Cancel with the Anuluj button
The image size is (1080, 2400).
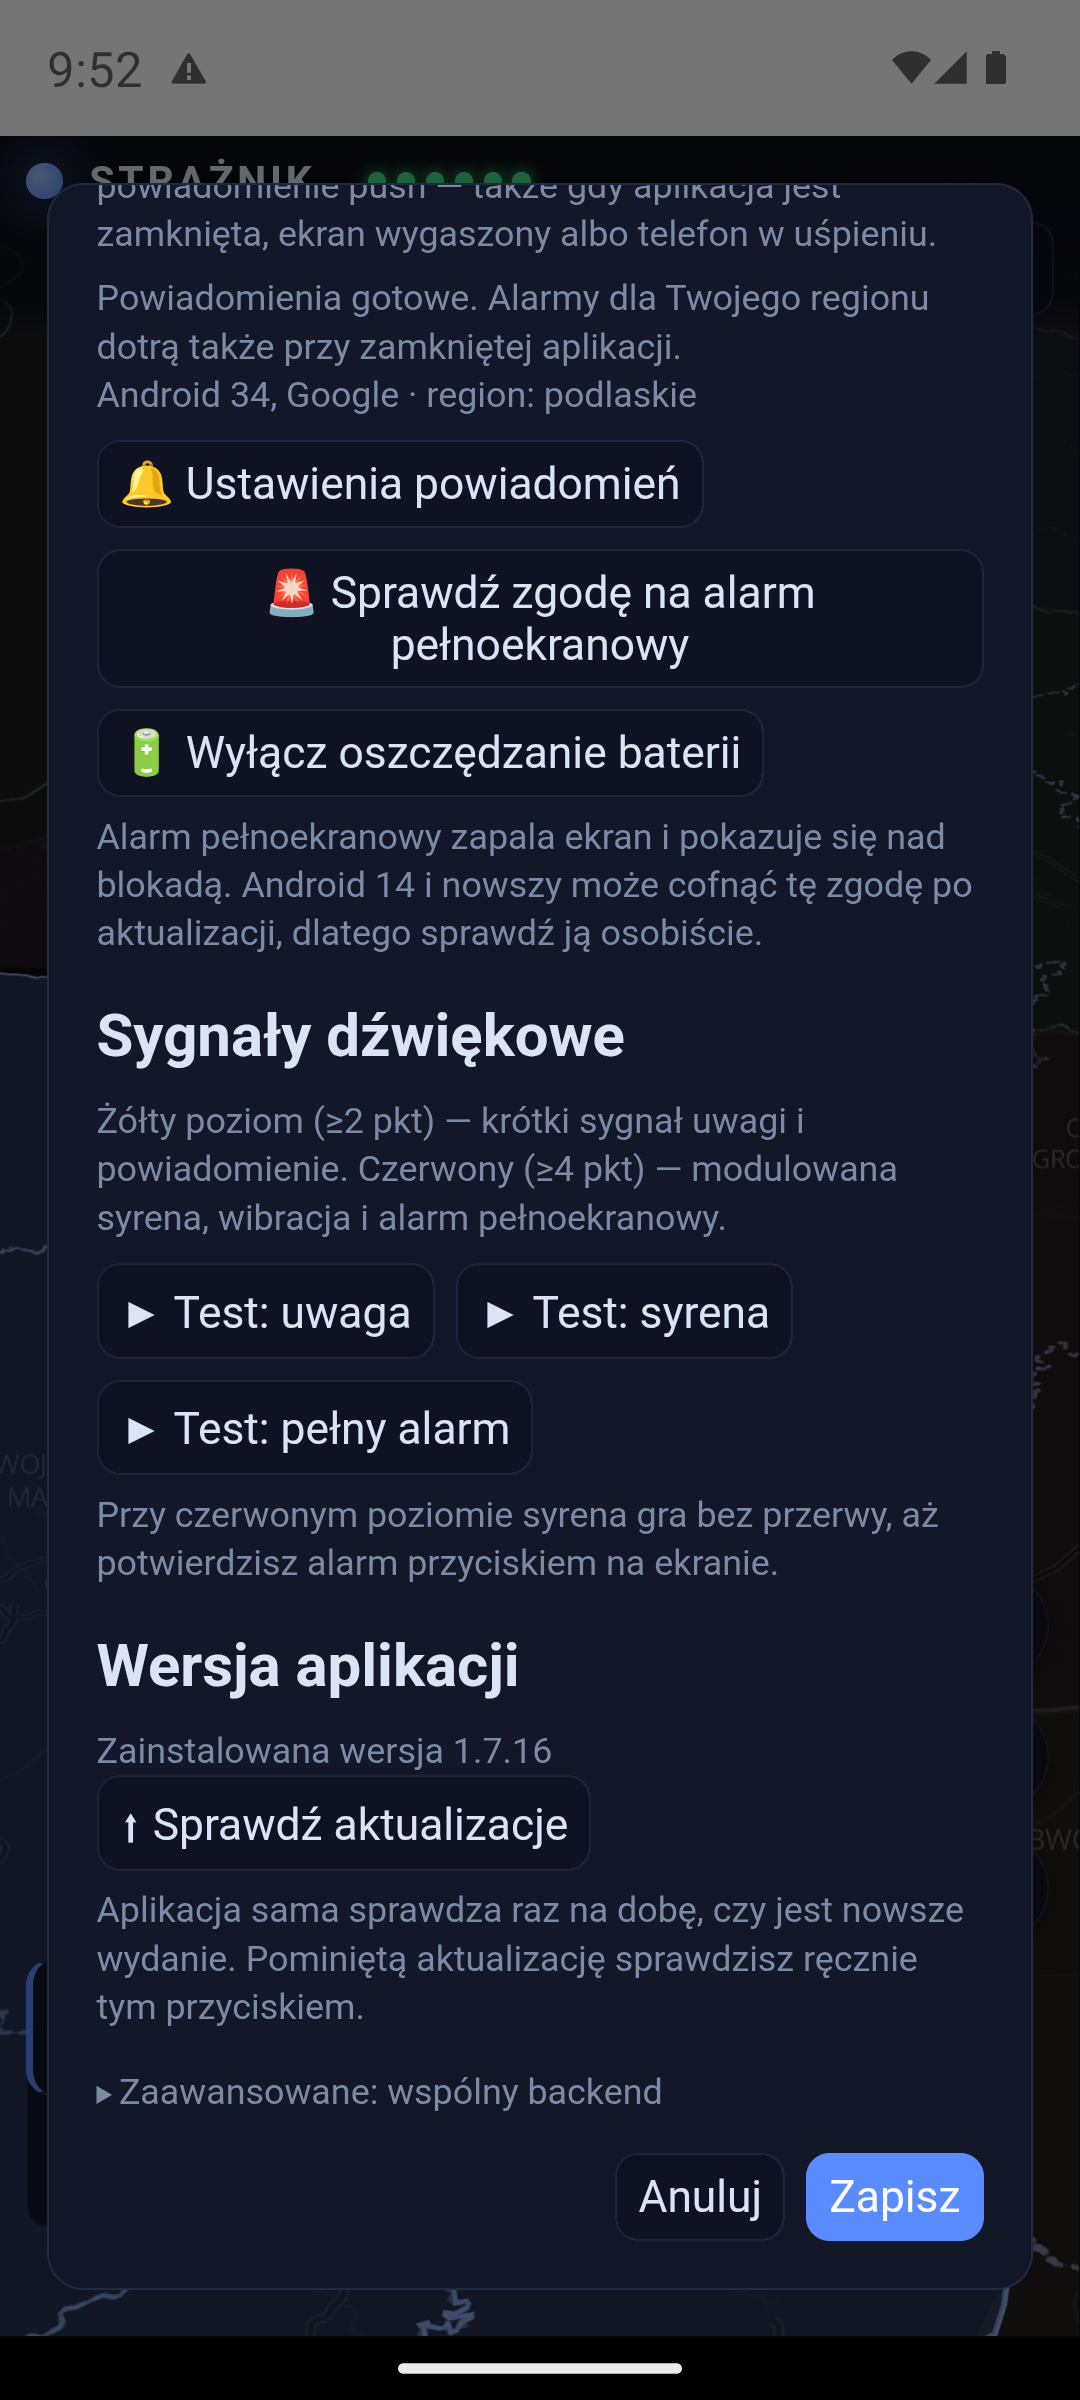pyautogui.click(x=700, y=2197)
